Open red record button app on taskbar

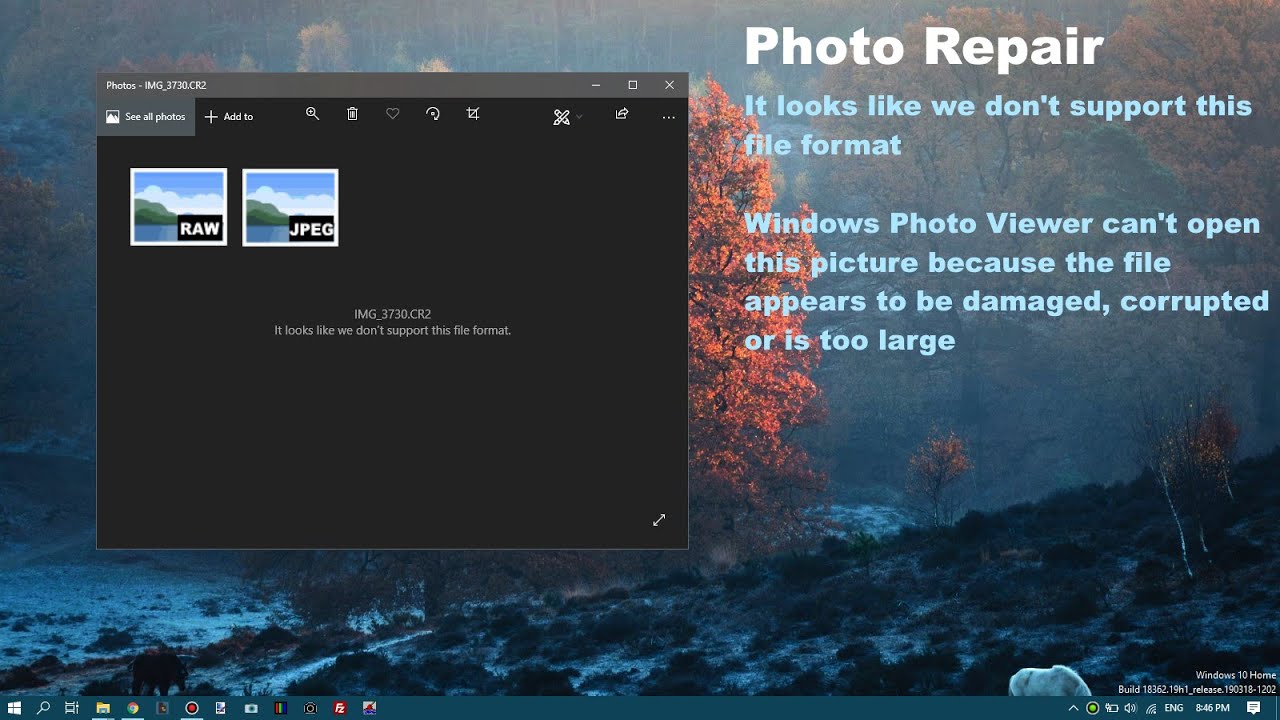191,708
